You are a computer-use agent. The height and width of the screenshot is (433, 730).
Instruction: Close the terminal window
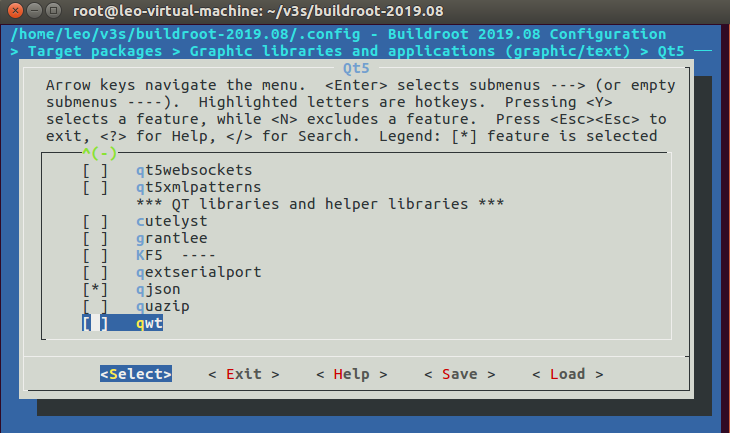pyautogui.click(x=15, y=10)
